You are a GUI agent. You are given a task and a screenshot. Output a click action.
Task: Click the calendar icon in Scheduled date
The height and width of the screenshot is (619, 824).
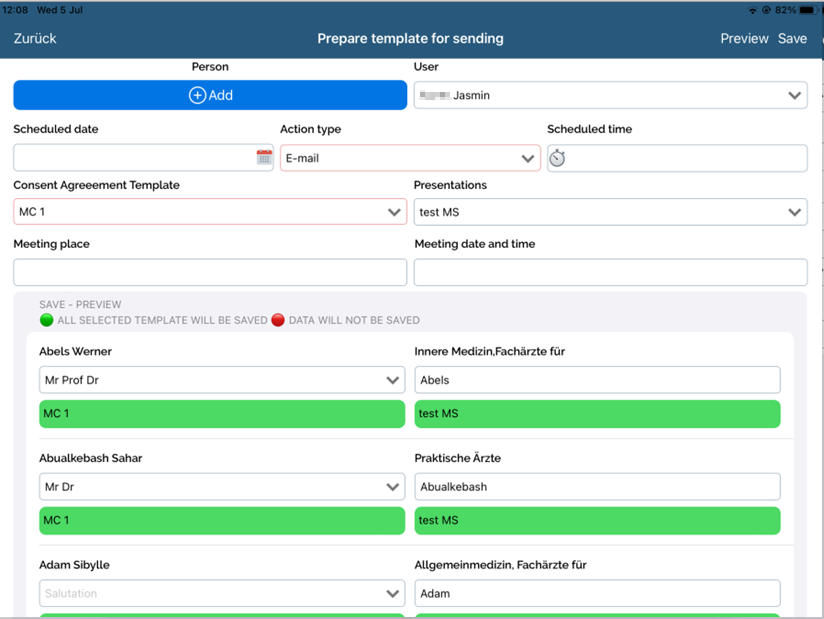[x=264, y=158]
